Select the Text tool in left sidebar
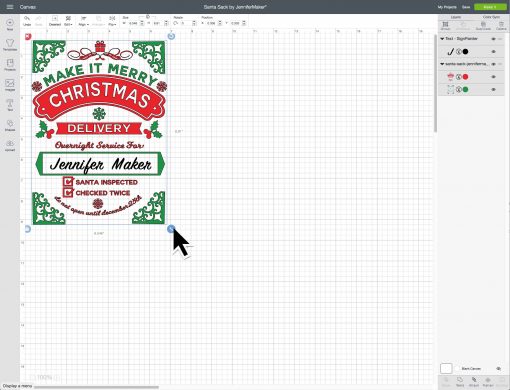 10,105
